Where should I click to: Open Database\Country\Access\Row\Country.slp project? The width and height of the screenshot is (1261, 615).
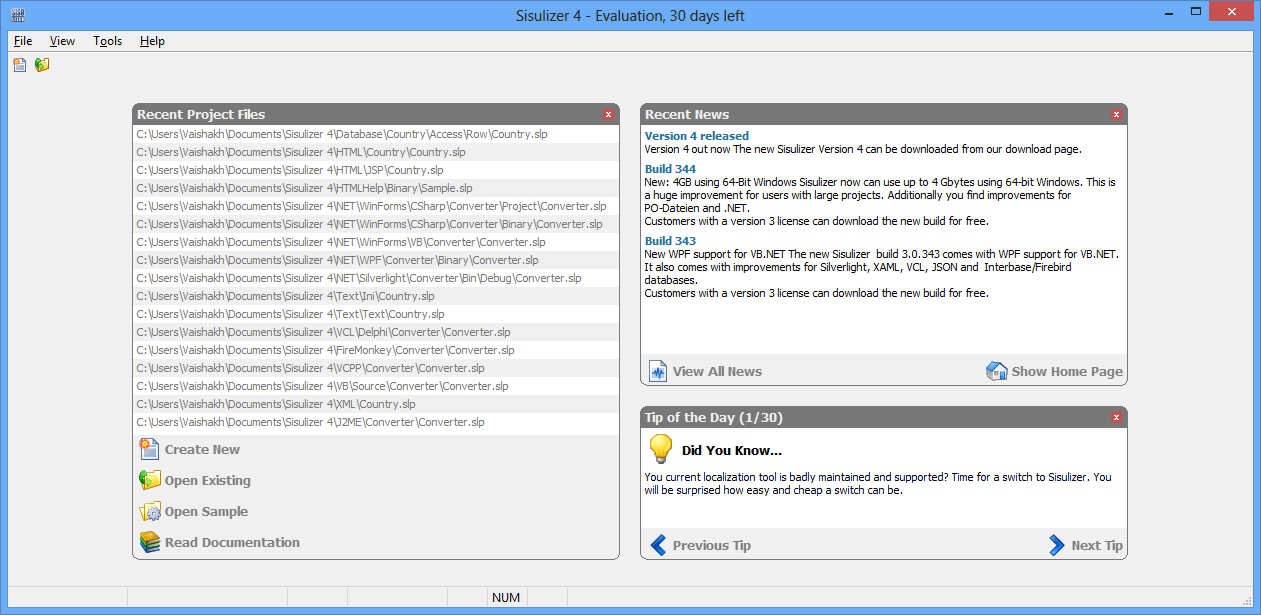point(376,134)
